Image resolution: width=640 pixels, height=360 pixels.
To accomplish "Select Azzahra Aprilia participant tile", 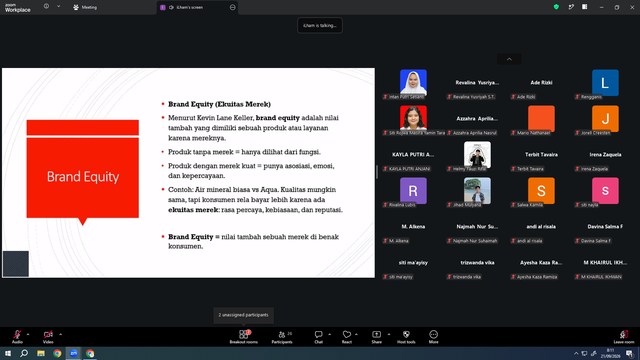I will click(x=477, y=118).
